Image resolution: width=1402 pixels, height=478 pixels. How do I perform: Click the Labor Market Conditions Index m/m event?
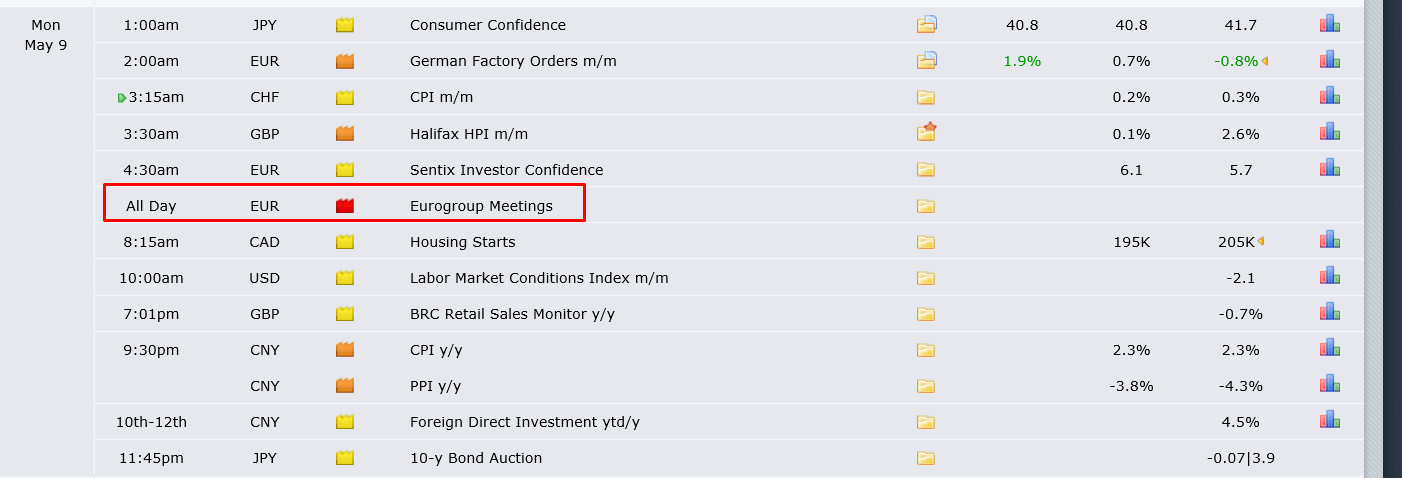pos(539,278)
